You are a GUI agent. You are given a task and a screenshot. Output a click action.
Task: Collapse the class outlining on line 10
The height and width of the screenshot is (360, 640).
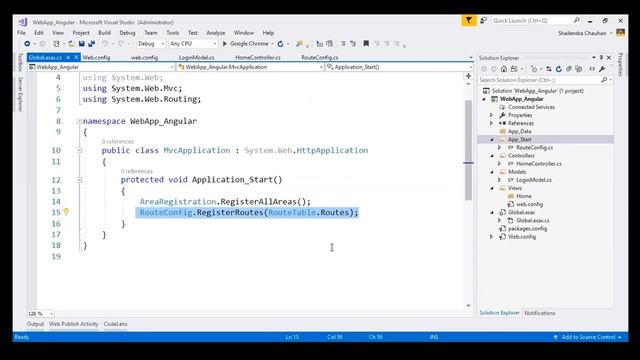click(80, 151)
